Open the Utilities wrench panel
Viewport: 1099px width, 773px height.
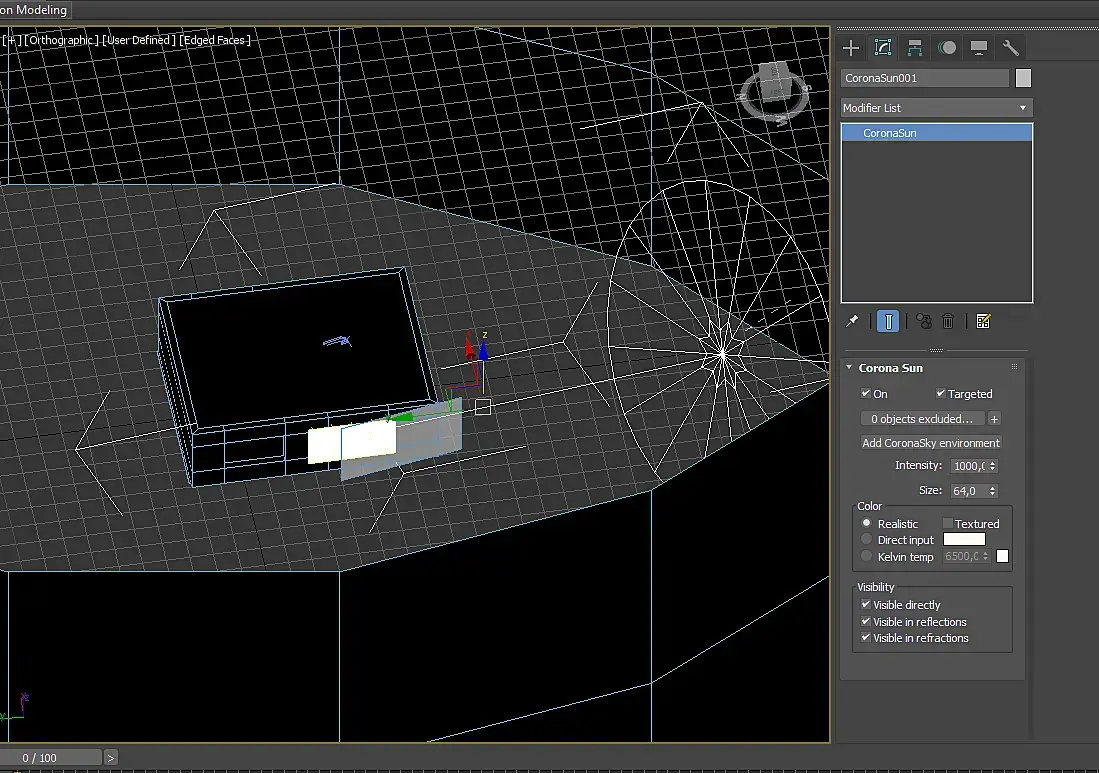coord(1010,48)
